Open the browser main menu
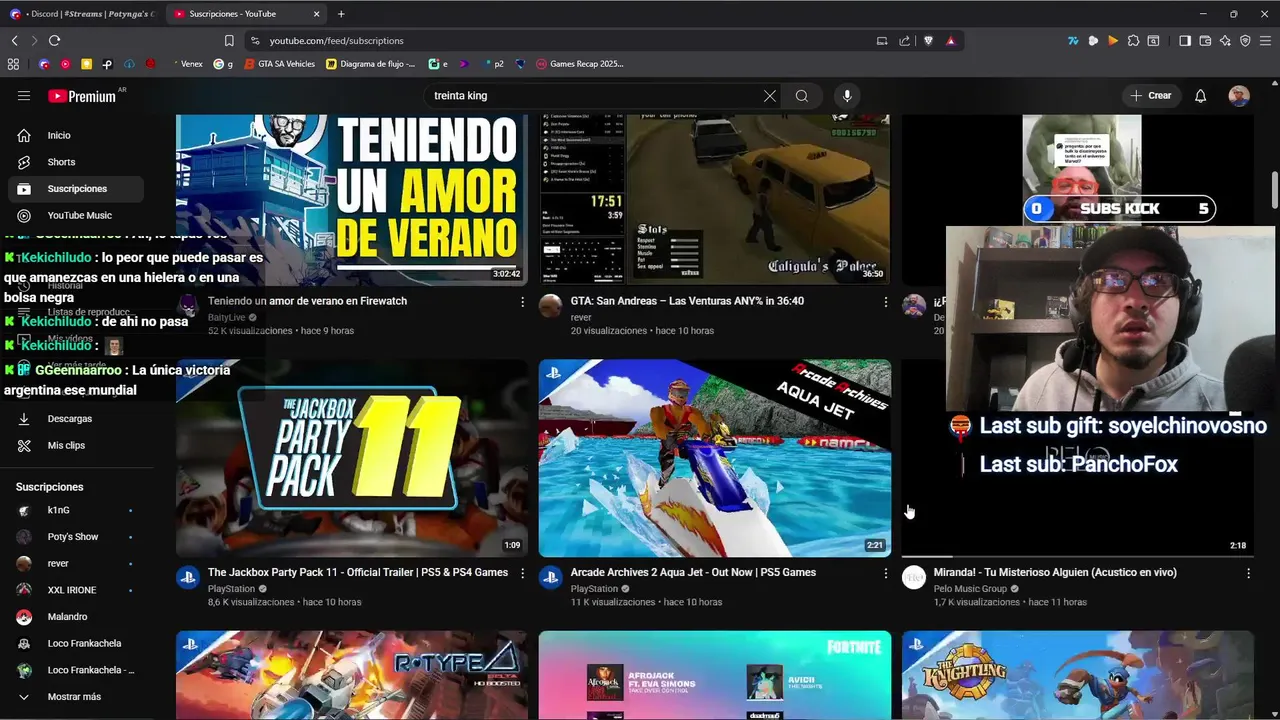1280x720 pixels. [x=1265, y=41]
